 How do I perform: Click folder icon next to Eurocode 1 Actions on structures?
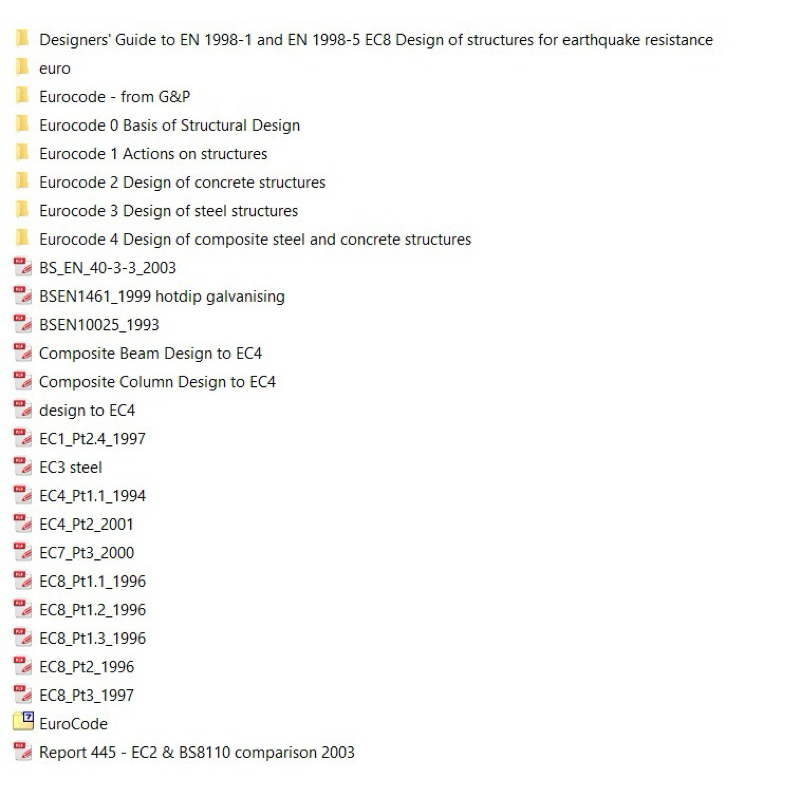[x=22, y=153]
